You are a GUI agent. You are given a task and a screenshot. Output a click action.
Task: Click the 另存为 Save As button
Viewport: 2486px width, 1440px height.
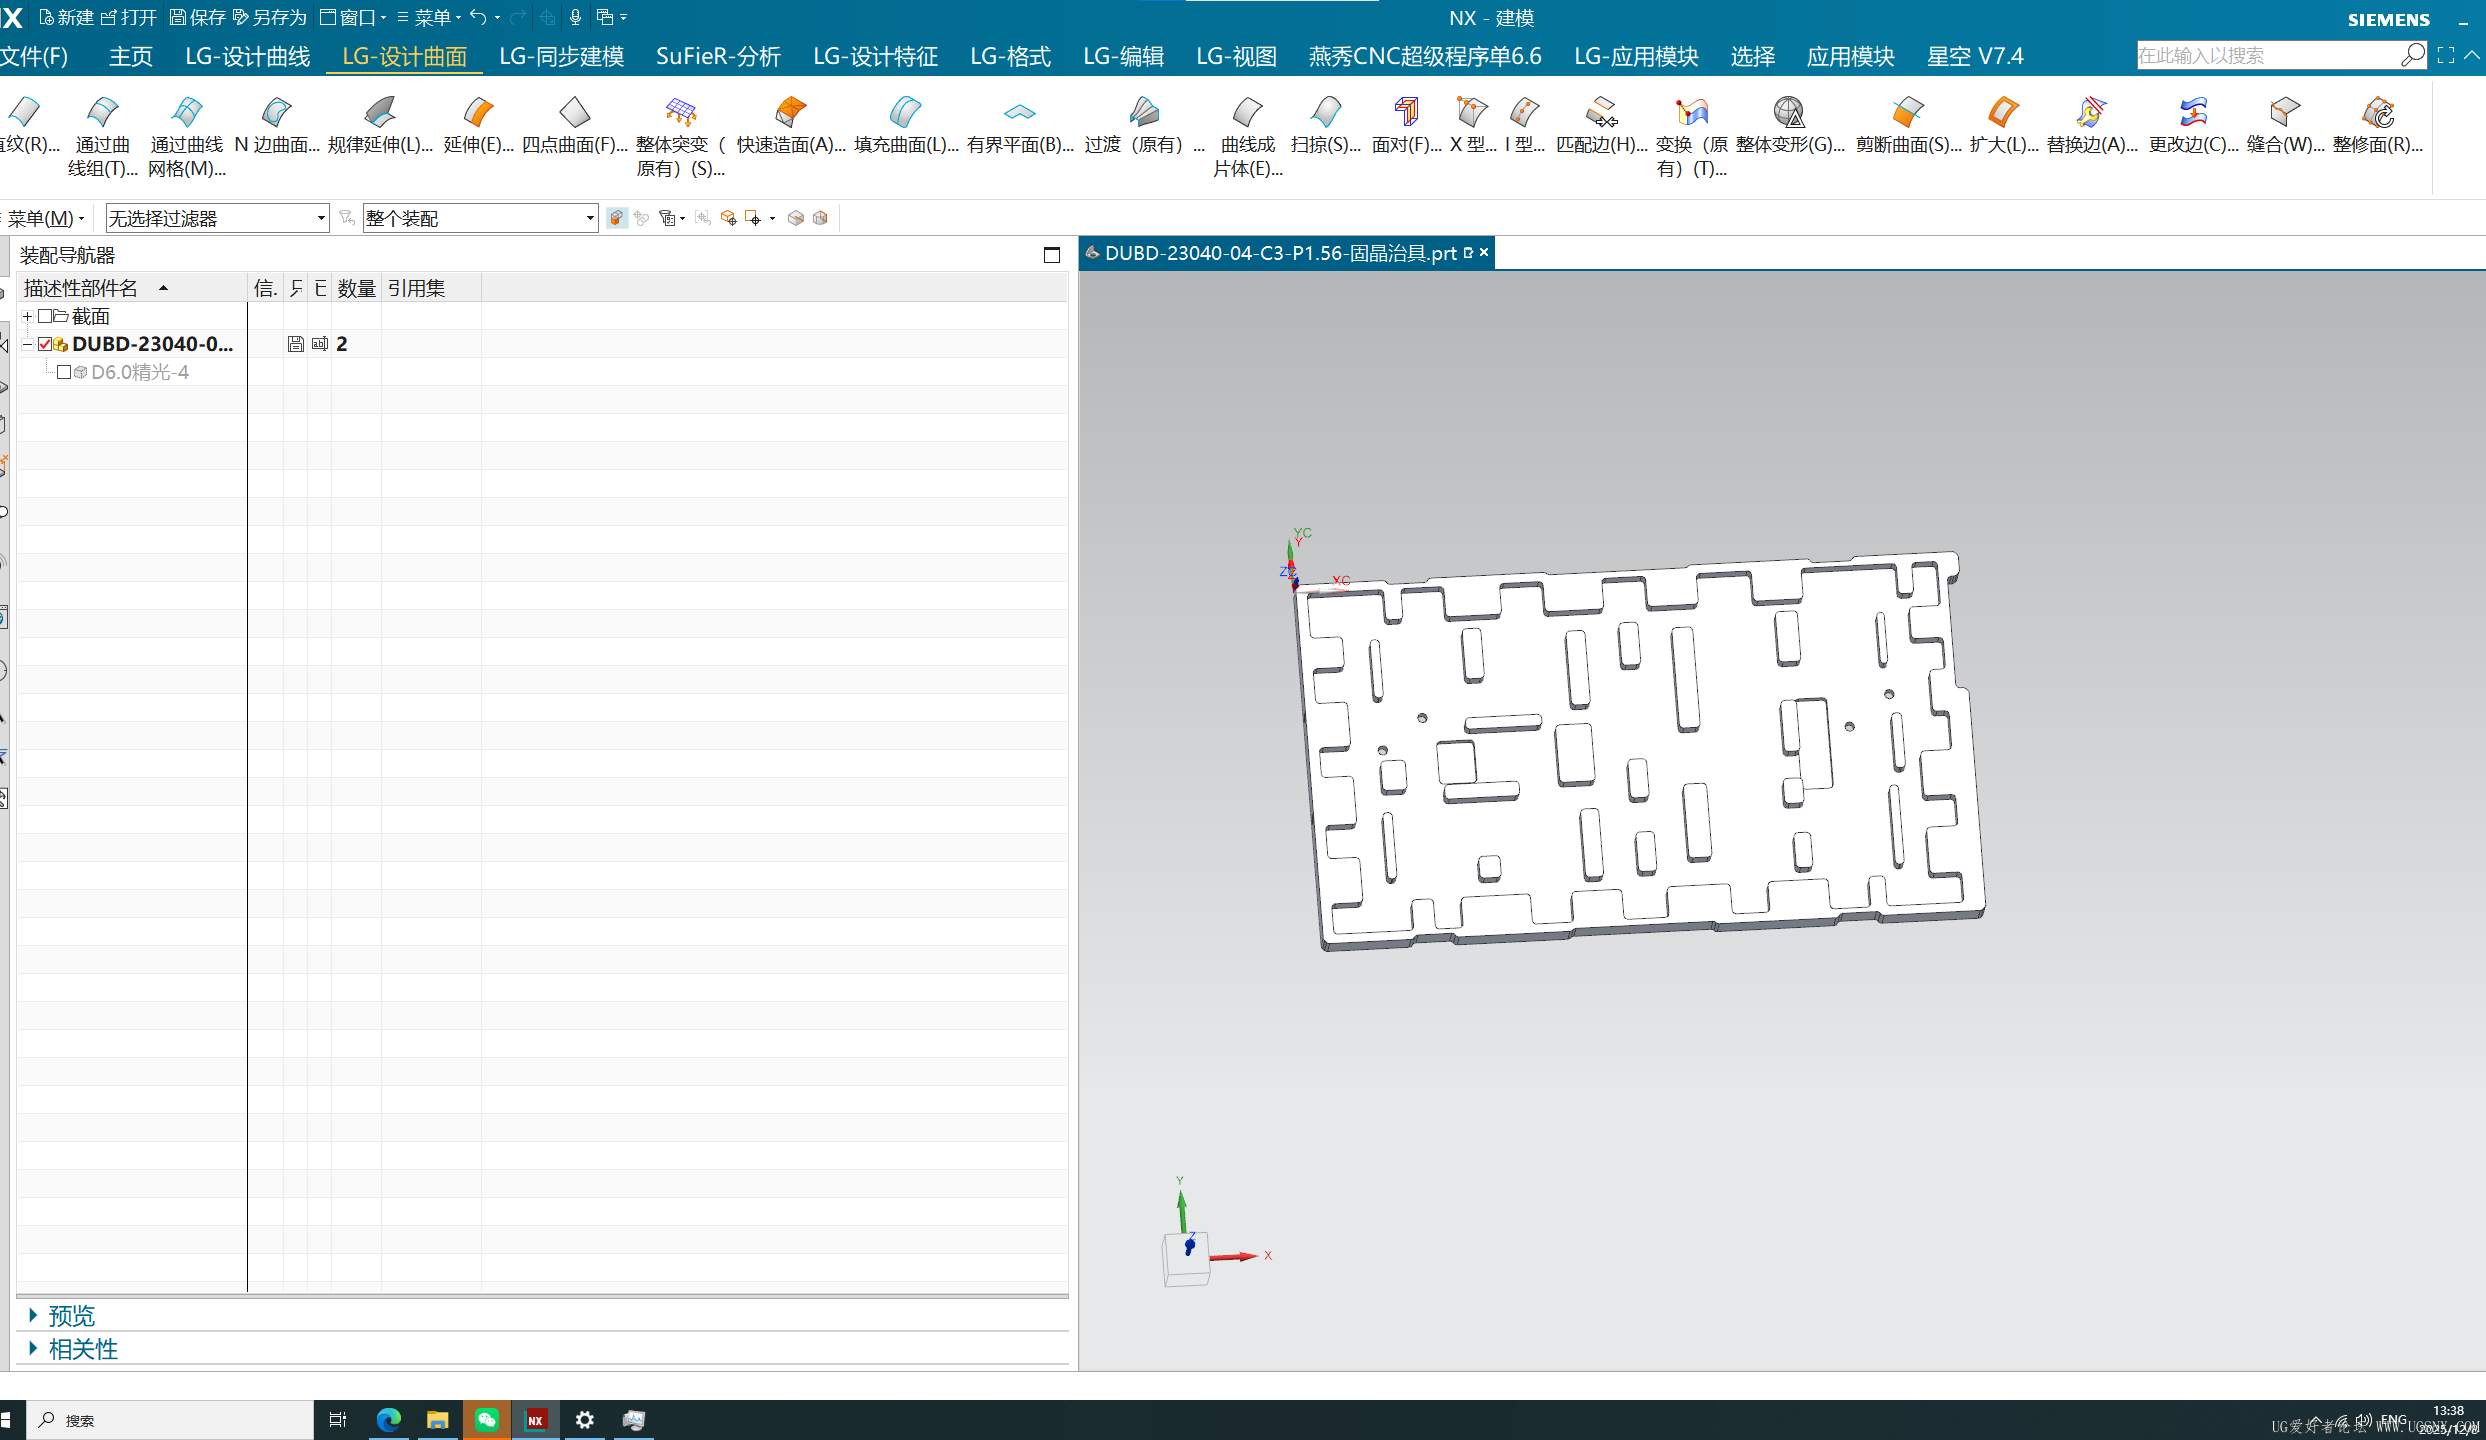pos(269,17)
